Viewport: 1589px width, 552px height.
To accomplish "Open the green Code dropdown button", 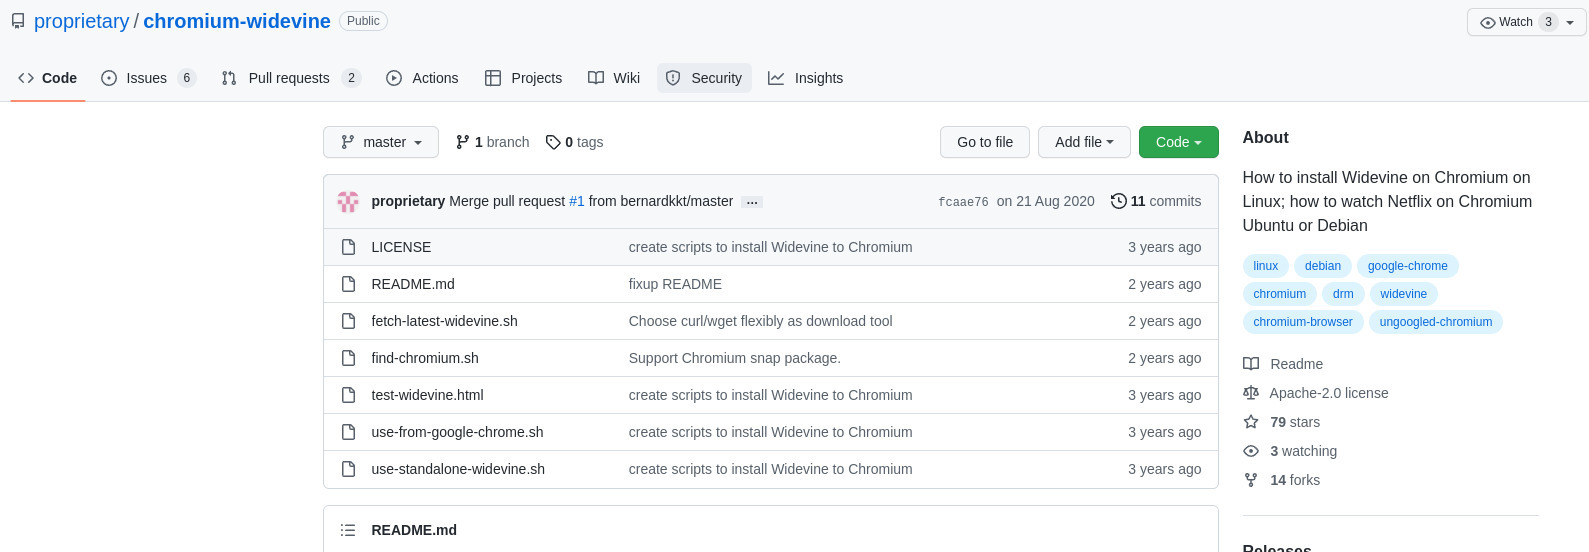I will [x=1178, y=142].
